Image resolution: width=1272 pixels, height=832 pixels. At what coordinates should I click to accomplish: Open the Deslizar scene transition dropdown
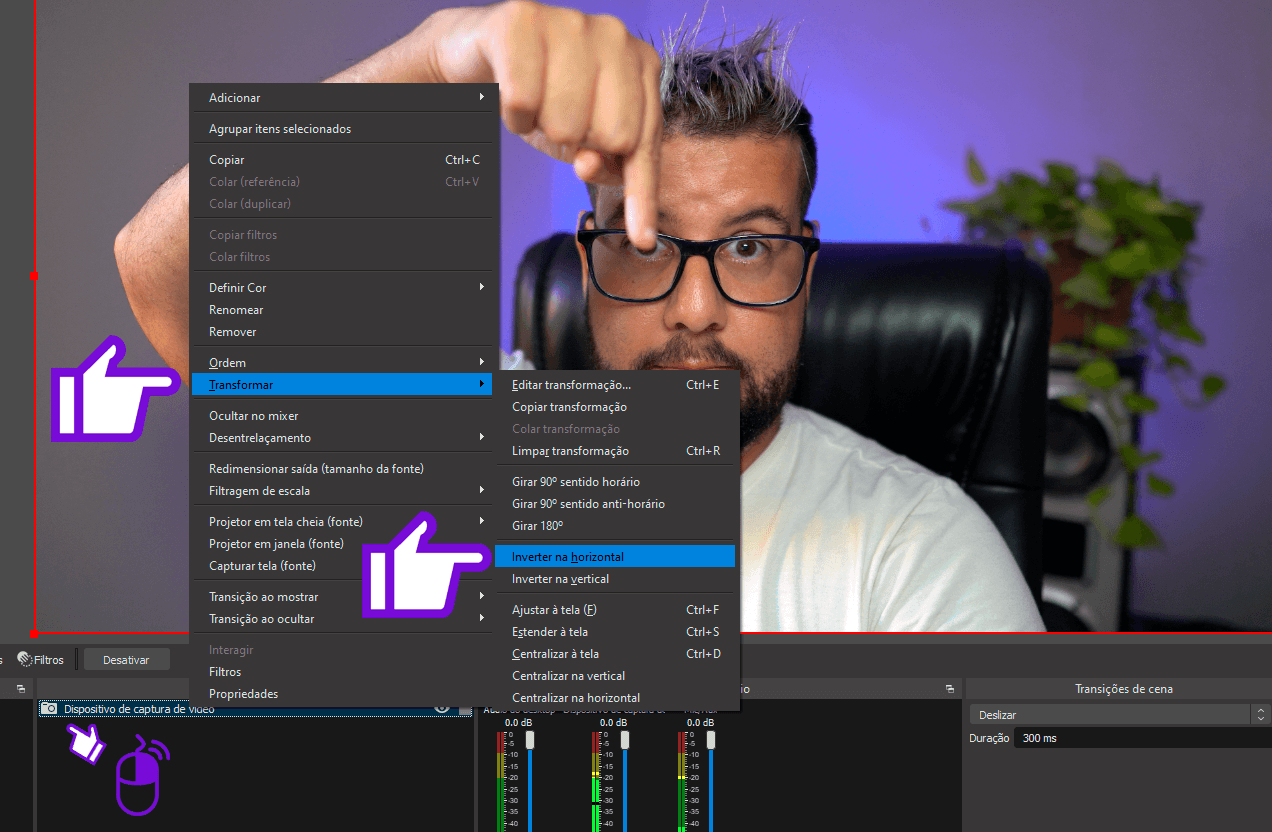click(1120, 715)
